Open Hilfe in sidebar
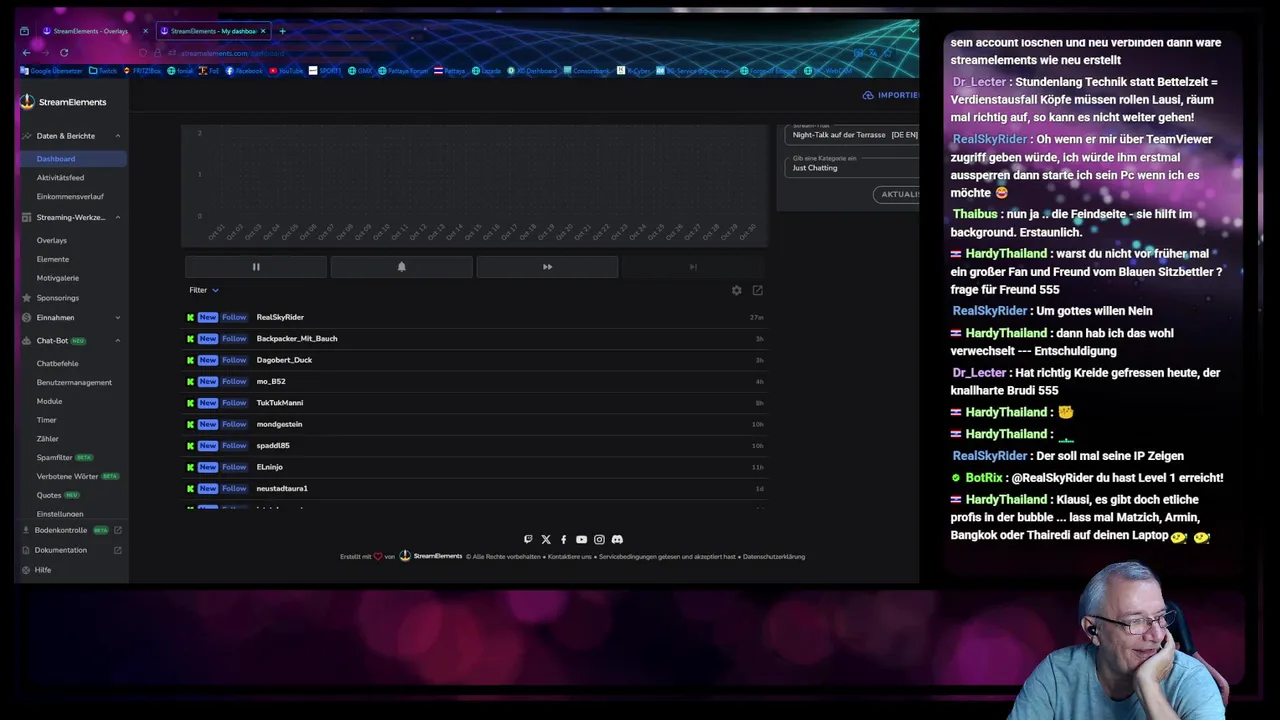 [x=42, y=570]
